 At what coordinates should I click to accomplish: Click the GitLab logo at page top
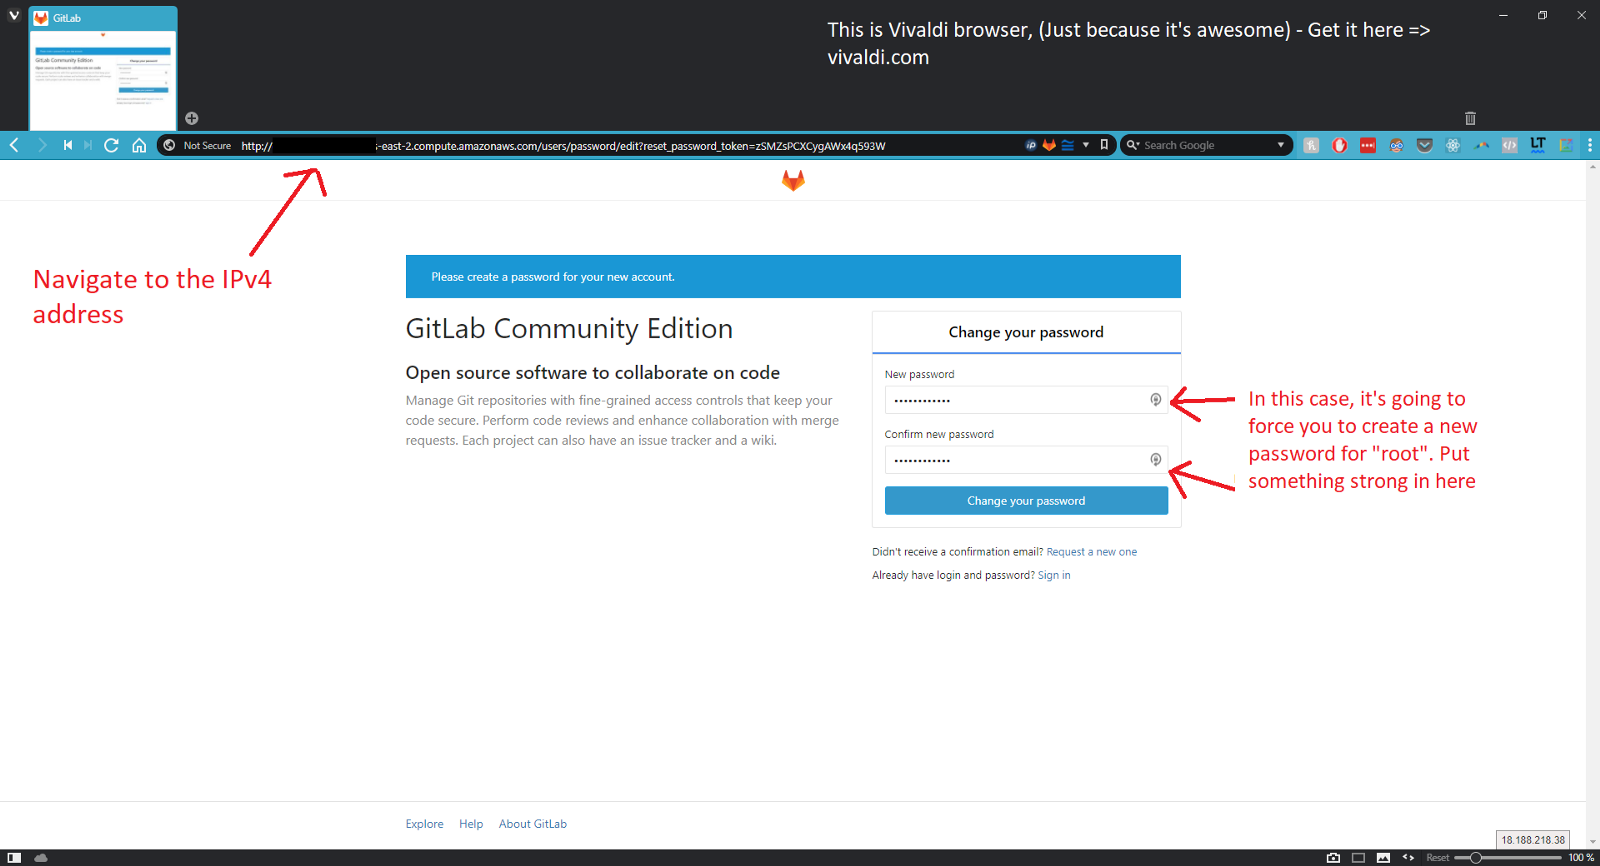point(793,180)
